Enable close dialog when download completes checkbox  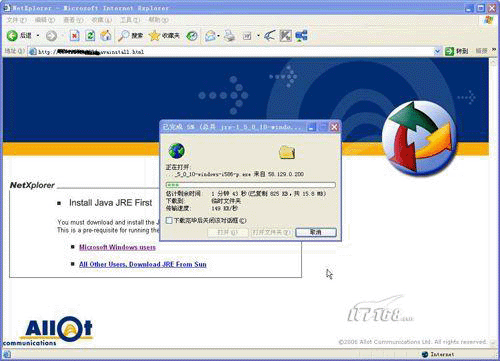point(169,221)
